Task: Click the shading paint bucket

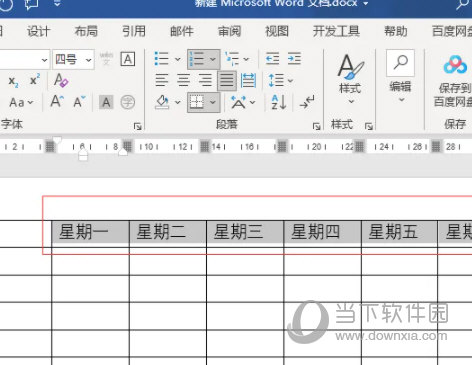Action: click(x=162, y=102)
